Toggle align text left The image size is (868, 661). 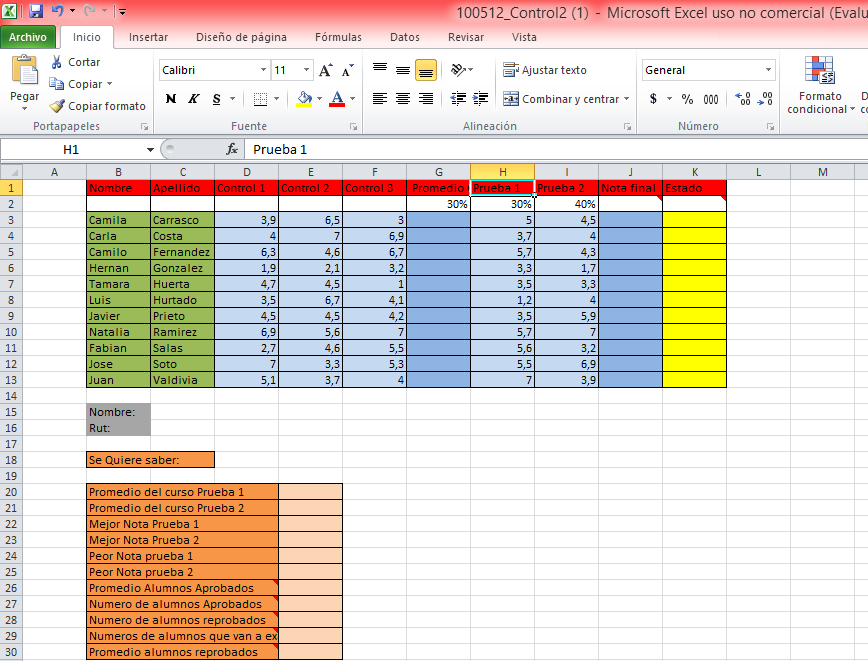380,99
